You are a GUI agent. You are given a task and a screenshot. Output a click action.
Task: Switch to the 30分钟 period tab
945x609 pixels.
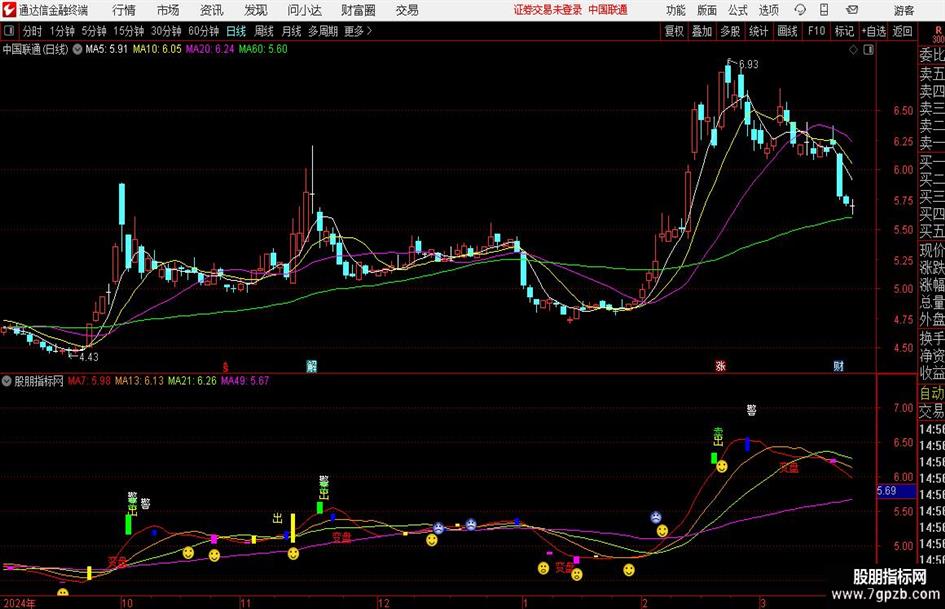(166, 31)
